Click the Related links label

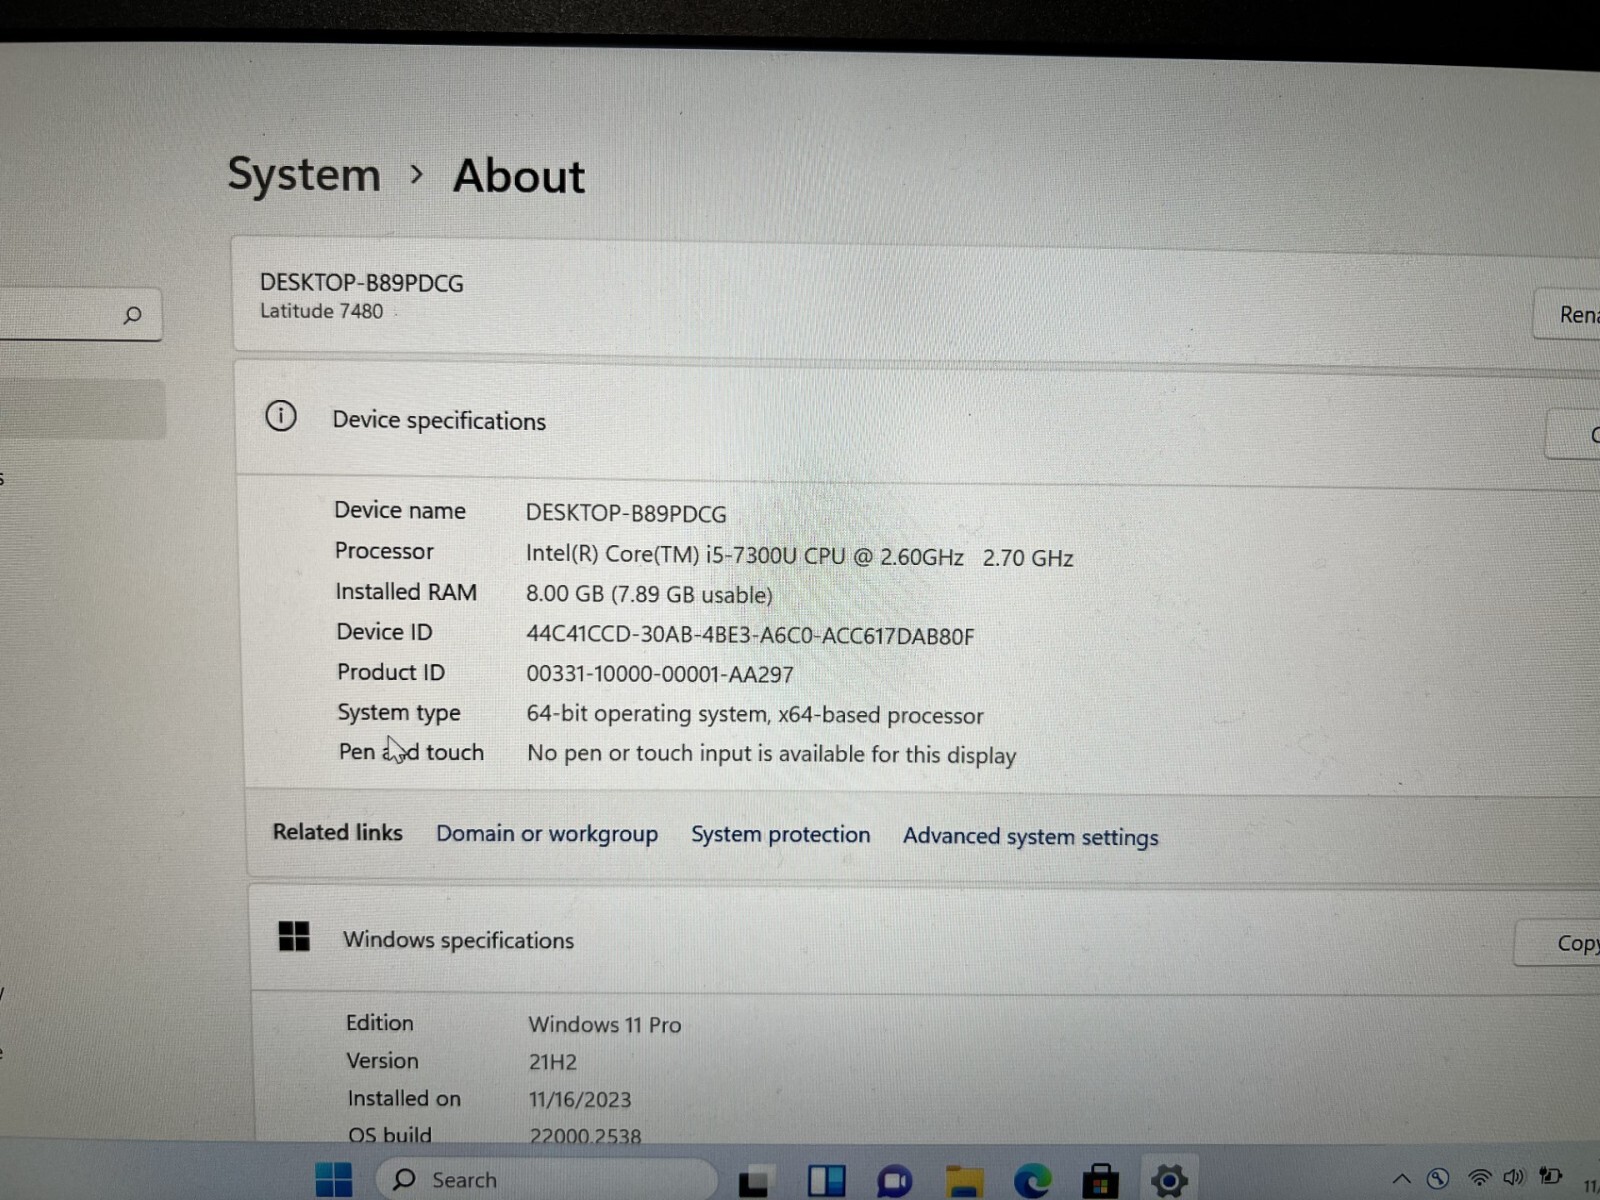coord(338,832)
